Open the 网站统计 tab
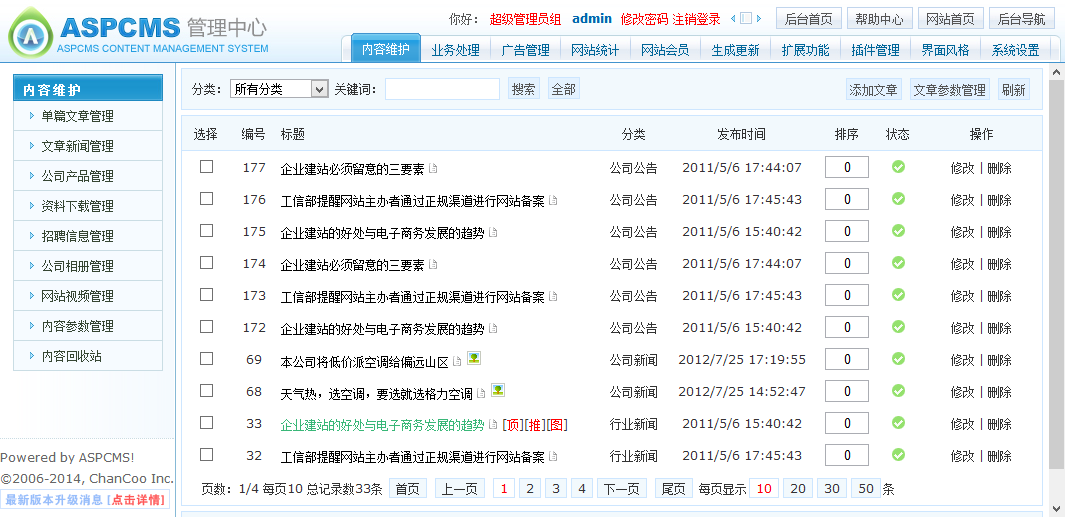This screenshot has height=517, width=1065. (x=595, y=50)
